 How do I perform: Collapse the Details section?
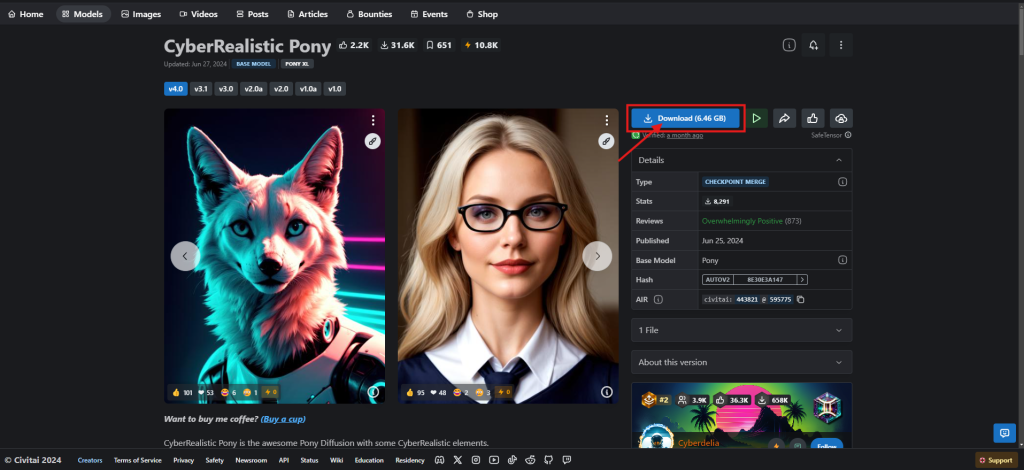tap(838, 160)
